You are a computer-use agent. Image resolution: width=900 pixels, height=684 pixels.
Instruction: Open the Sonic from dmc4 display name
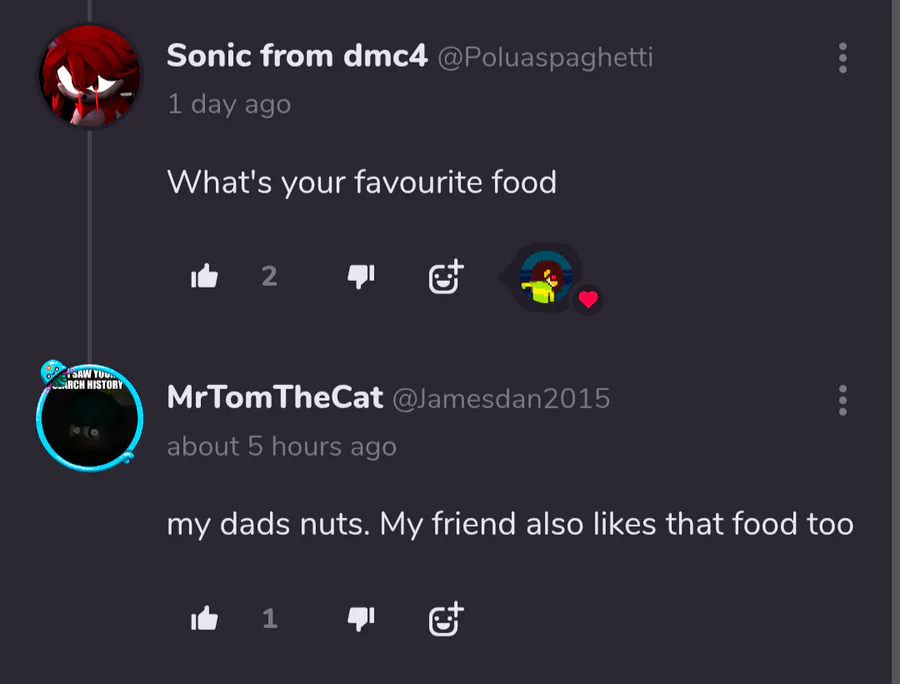(297, 56)
